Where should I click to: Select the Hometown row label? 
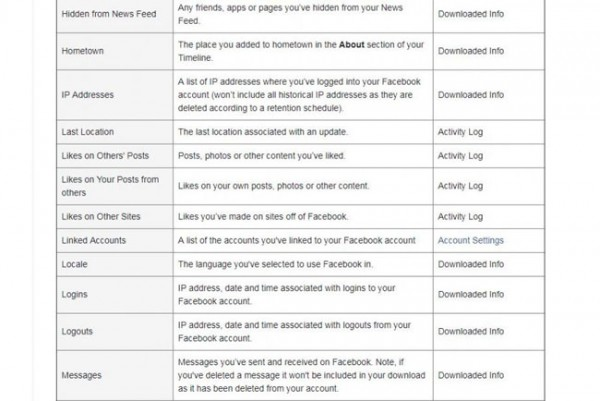coord(87,50)
